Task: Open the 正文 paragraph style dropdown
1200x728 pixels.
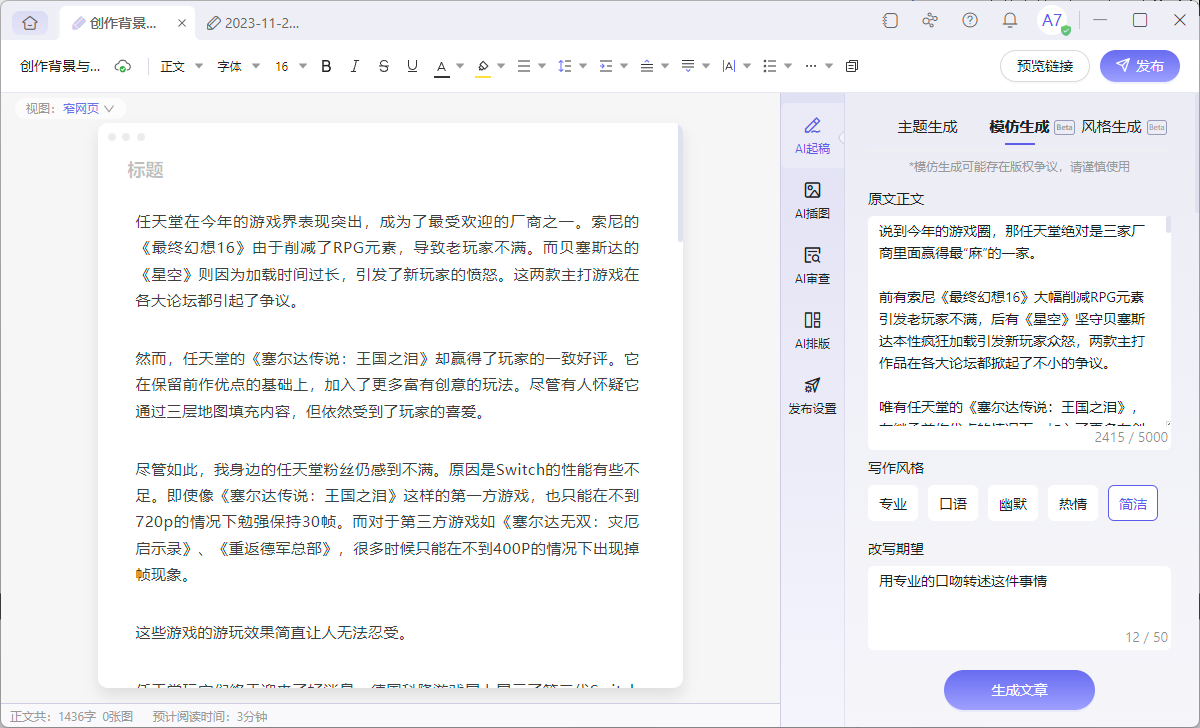Action: pos(180,66)
